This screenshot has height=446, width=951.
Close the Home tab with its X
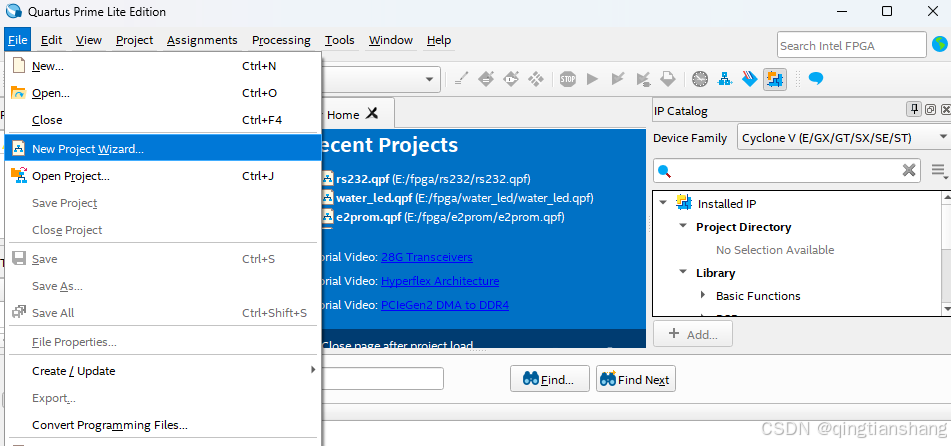click(x=372, y=113)
